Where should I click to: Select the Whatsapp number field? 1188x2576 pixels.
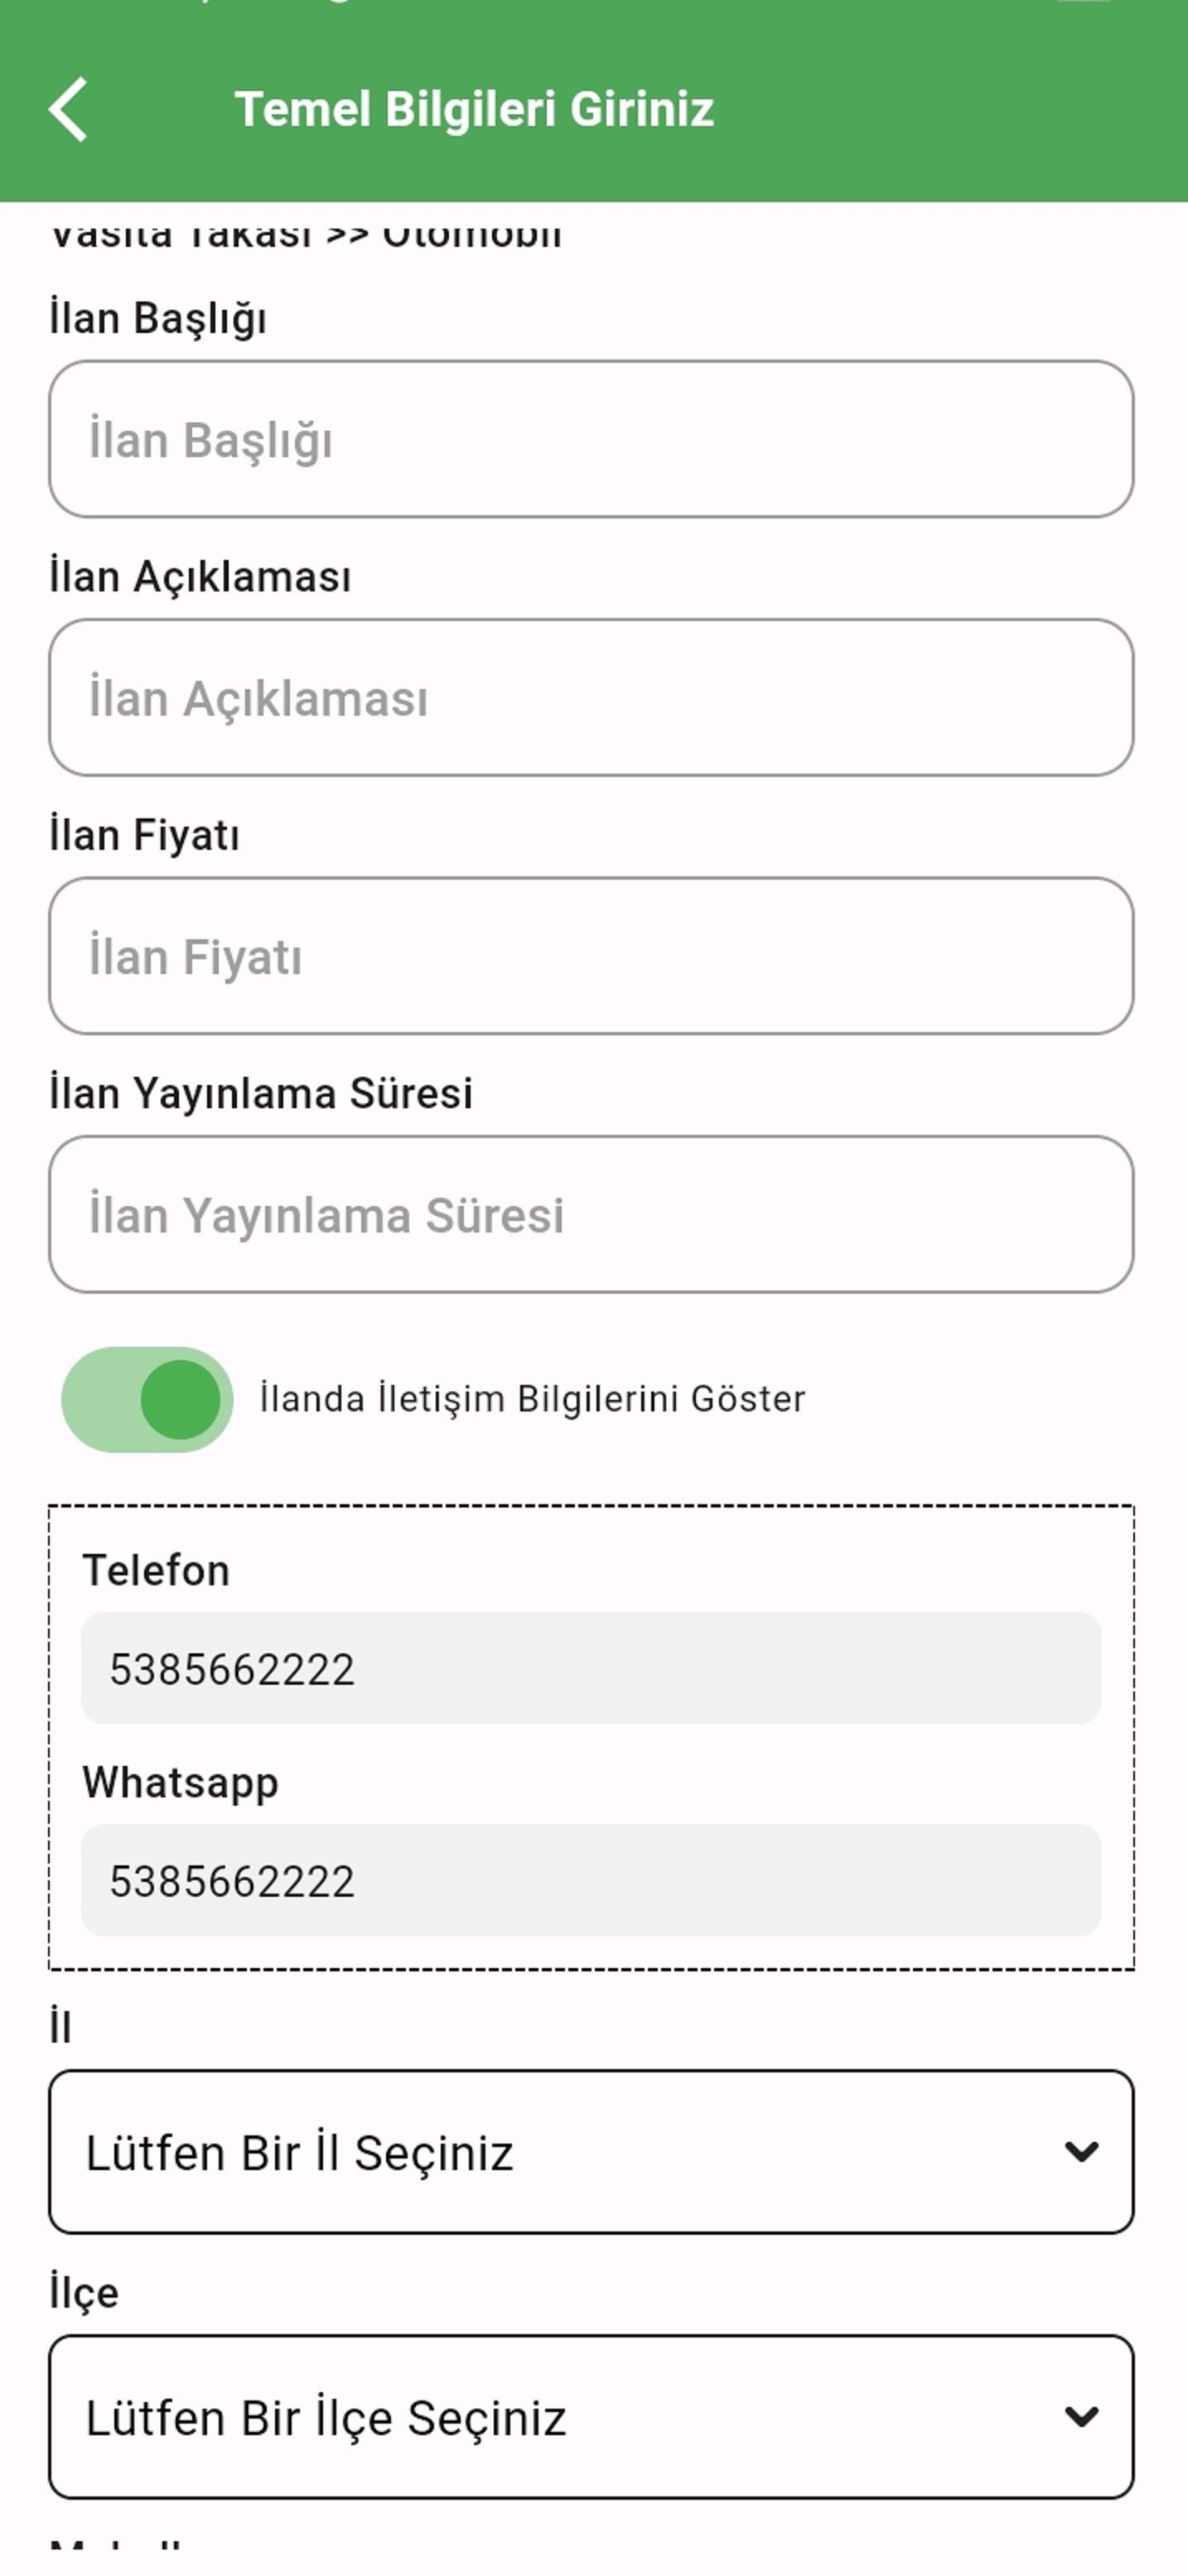pos(591,1880)
